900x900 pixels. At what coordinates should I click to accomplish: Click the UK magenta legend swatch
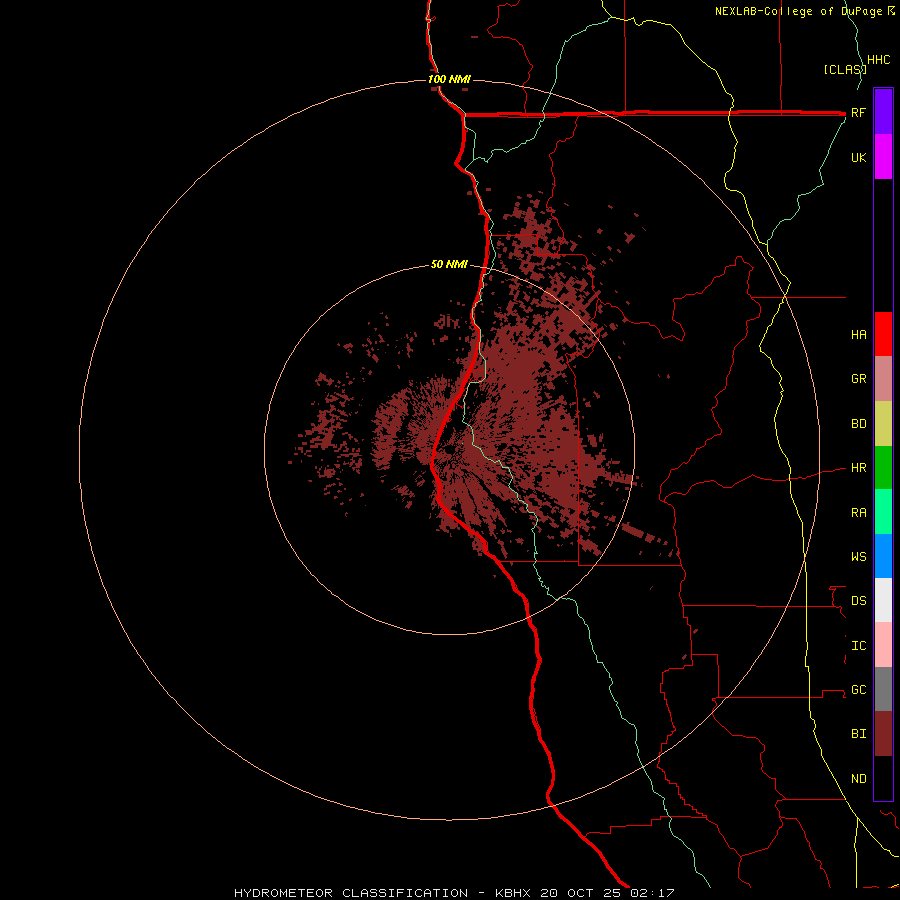pos(883,157)
